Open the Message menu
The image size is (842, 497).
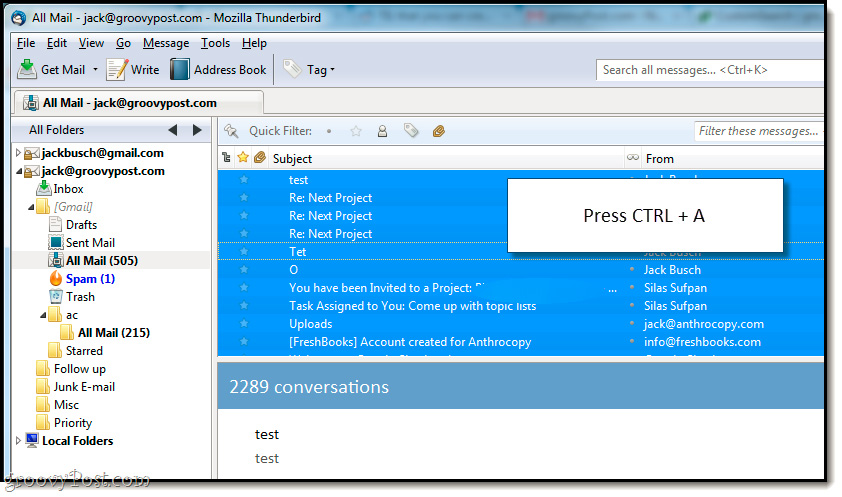coord(166,43)
